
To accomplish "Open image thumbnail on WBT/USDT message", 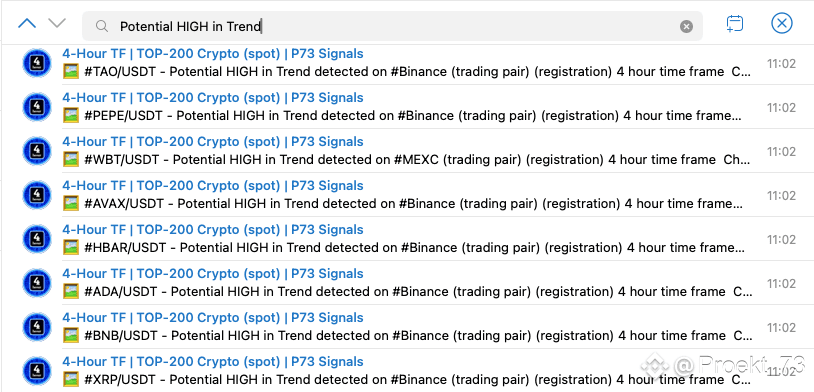I will click(71, 159).
